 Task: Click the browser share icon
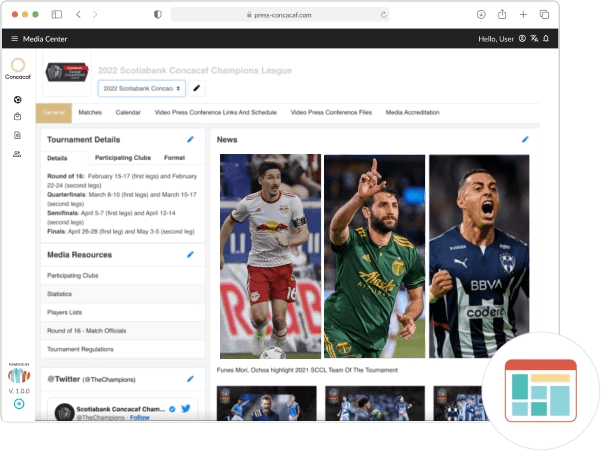[502, 15]
